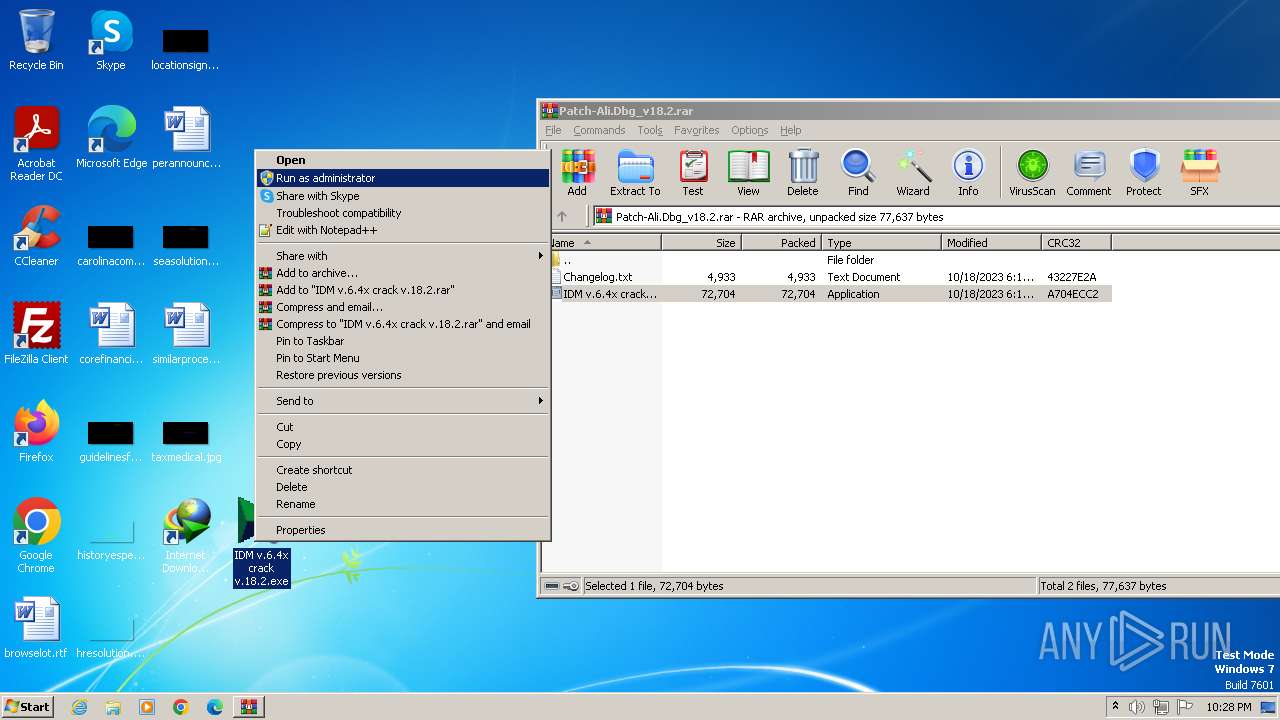The image size is (1280, 720).
Task: Select the Skype desktop shortcut
Action: tap(111, 40)
